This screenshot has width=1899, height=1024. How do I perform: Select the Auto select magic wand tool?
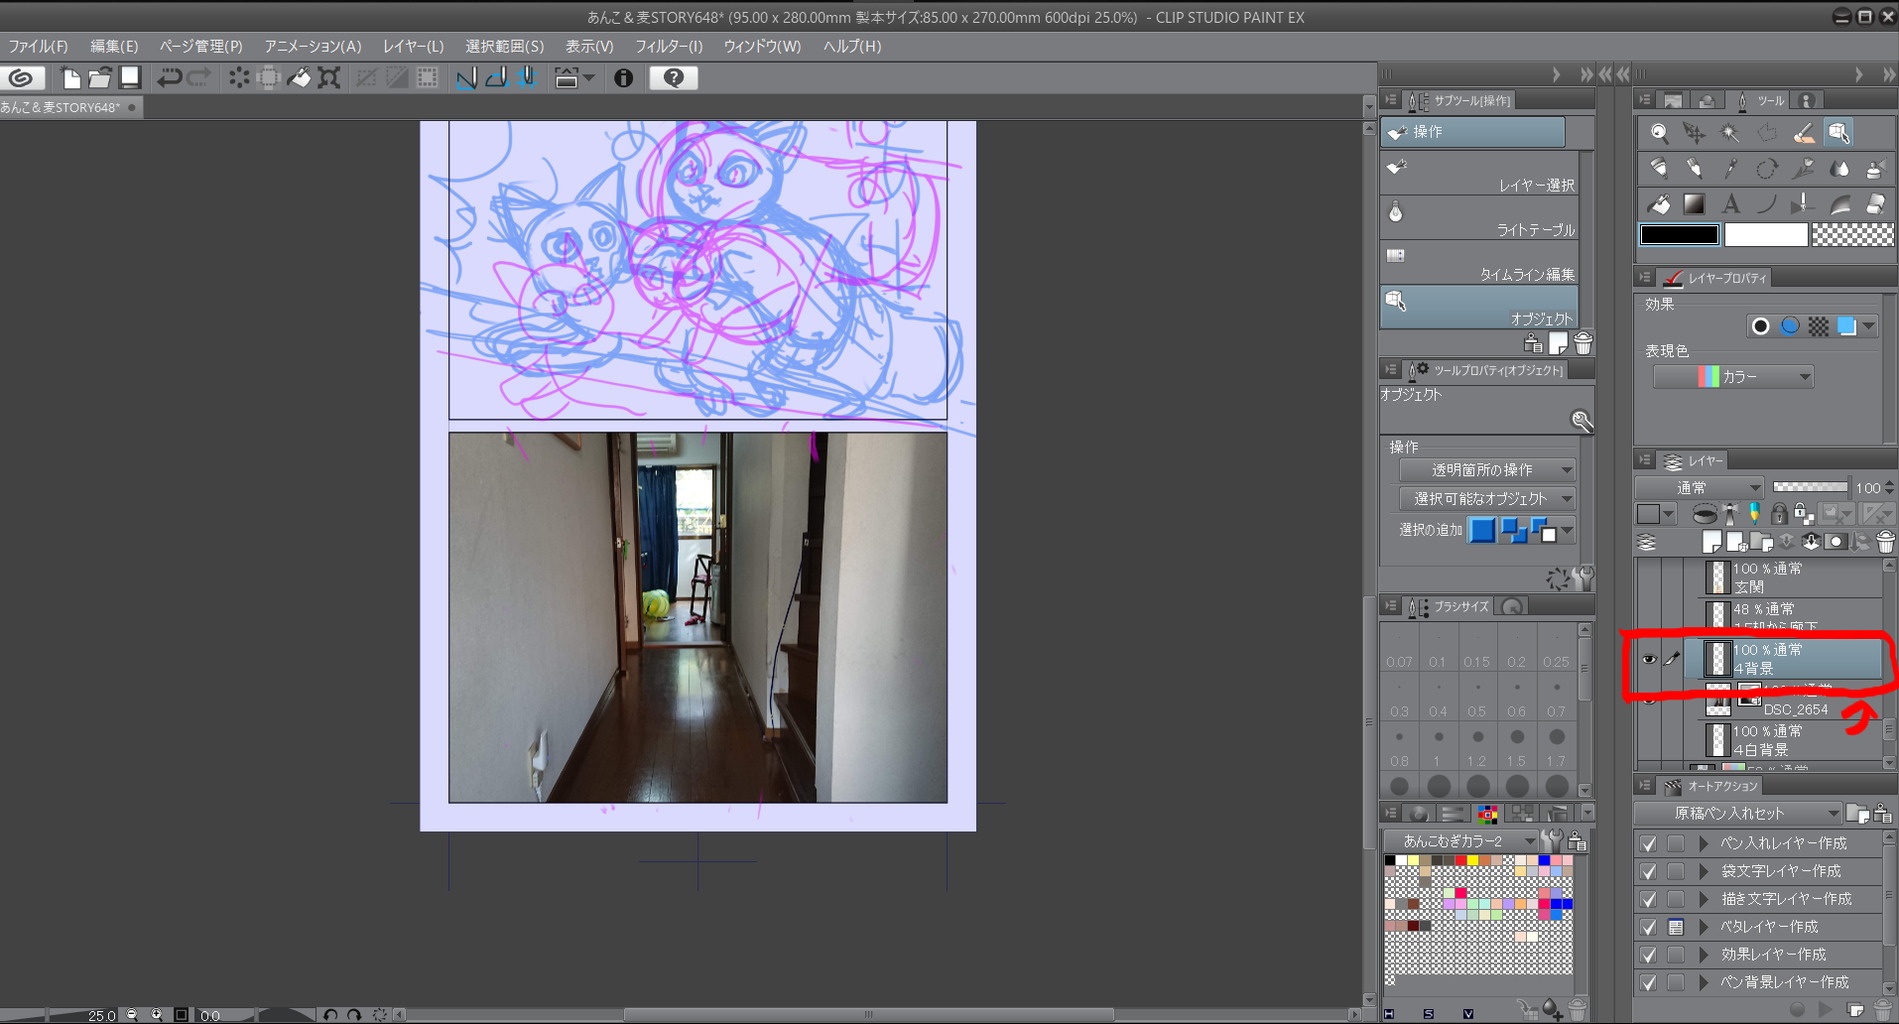1730,133
